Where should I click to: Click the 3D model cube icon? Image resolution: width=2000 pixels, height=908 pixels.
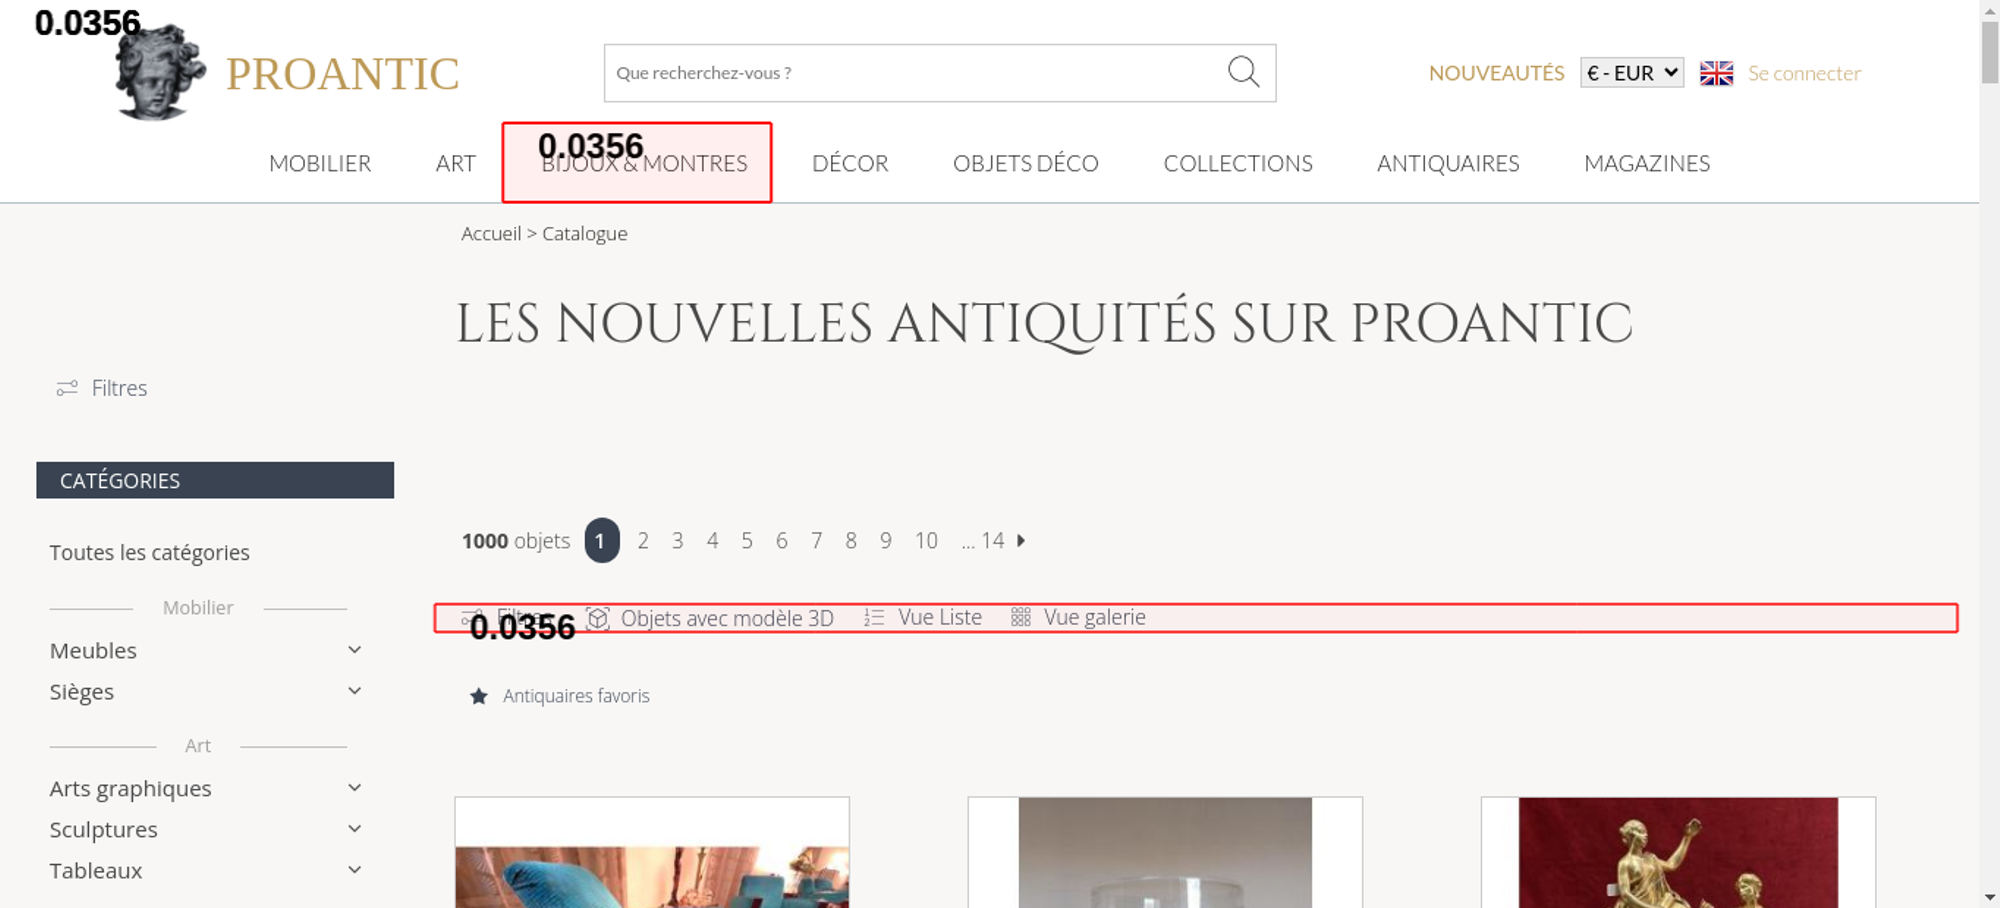click(x=598, y=618)
